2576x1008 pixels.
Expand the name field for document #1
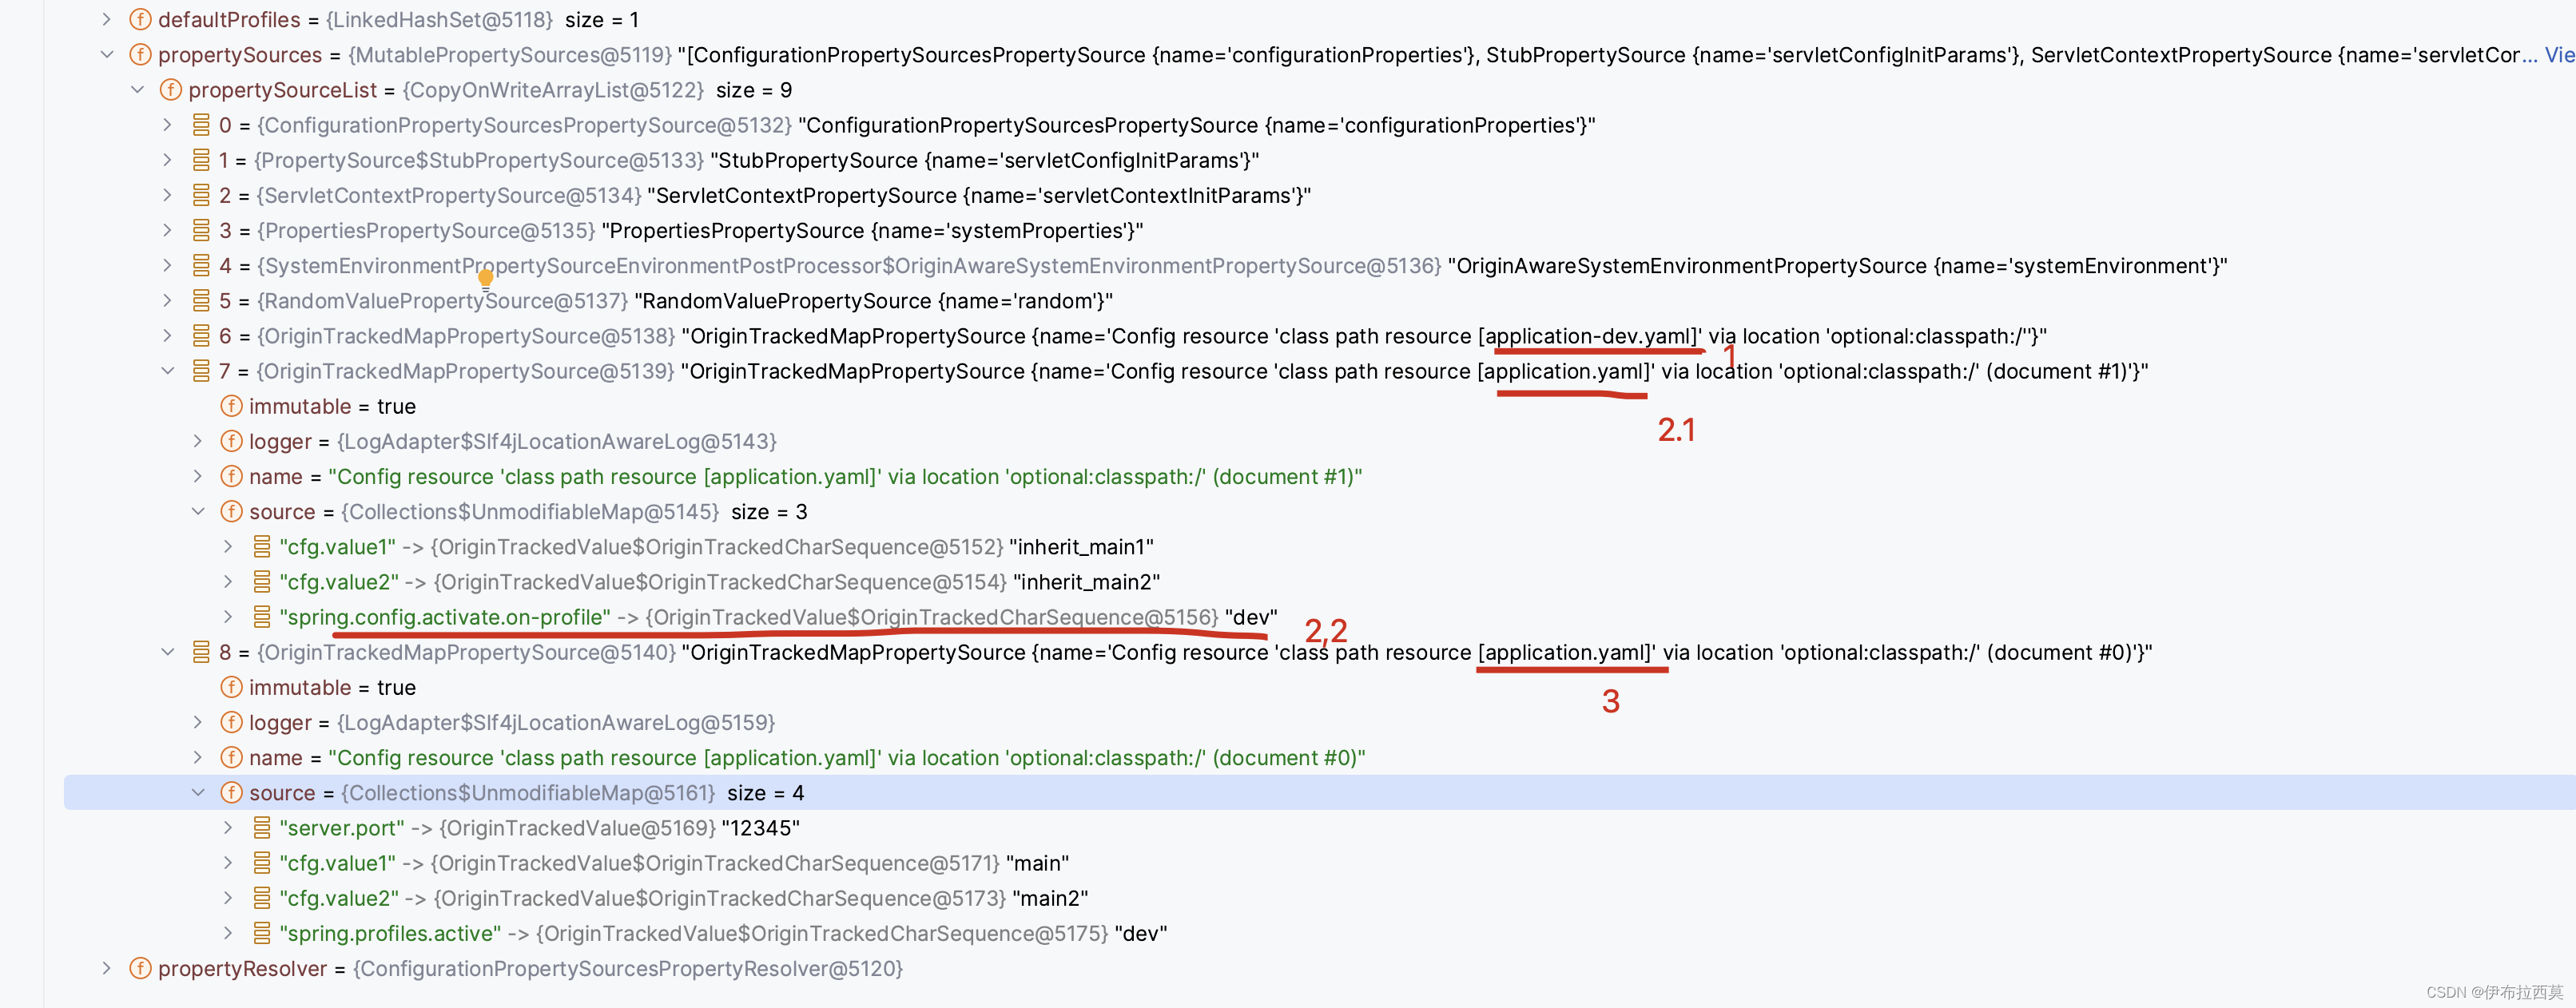pyautogui.click(x=198, y=476)
